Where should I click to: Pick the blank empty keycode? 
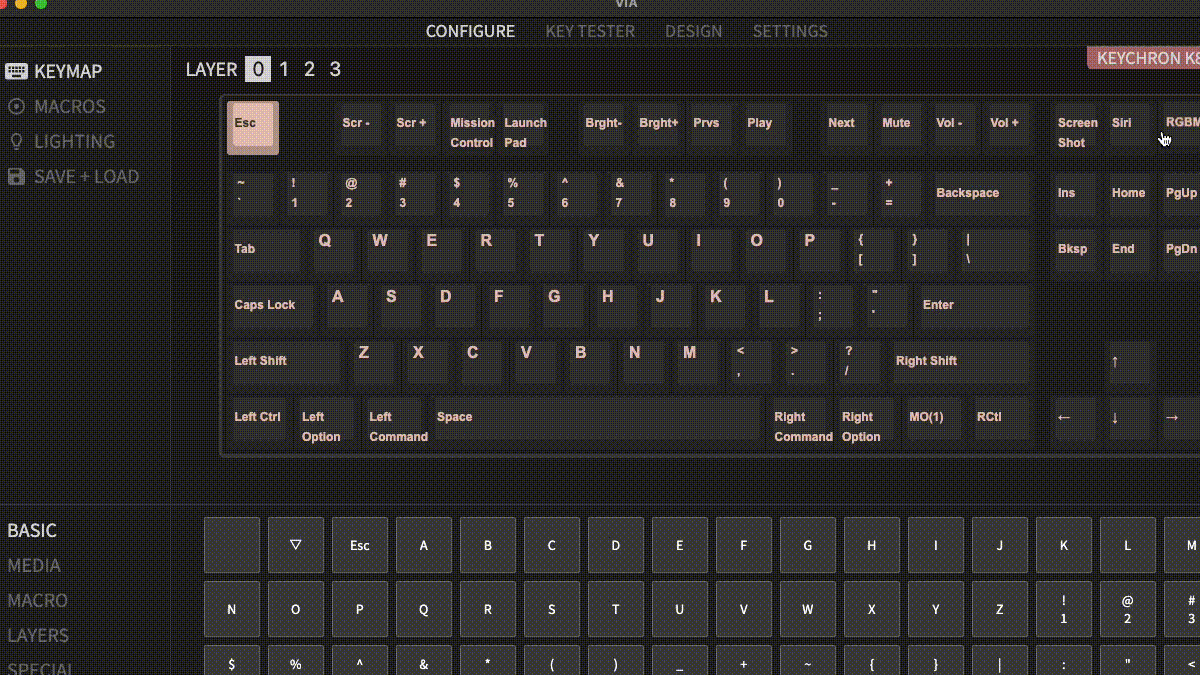(x=232, y=545)
